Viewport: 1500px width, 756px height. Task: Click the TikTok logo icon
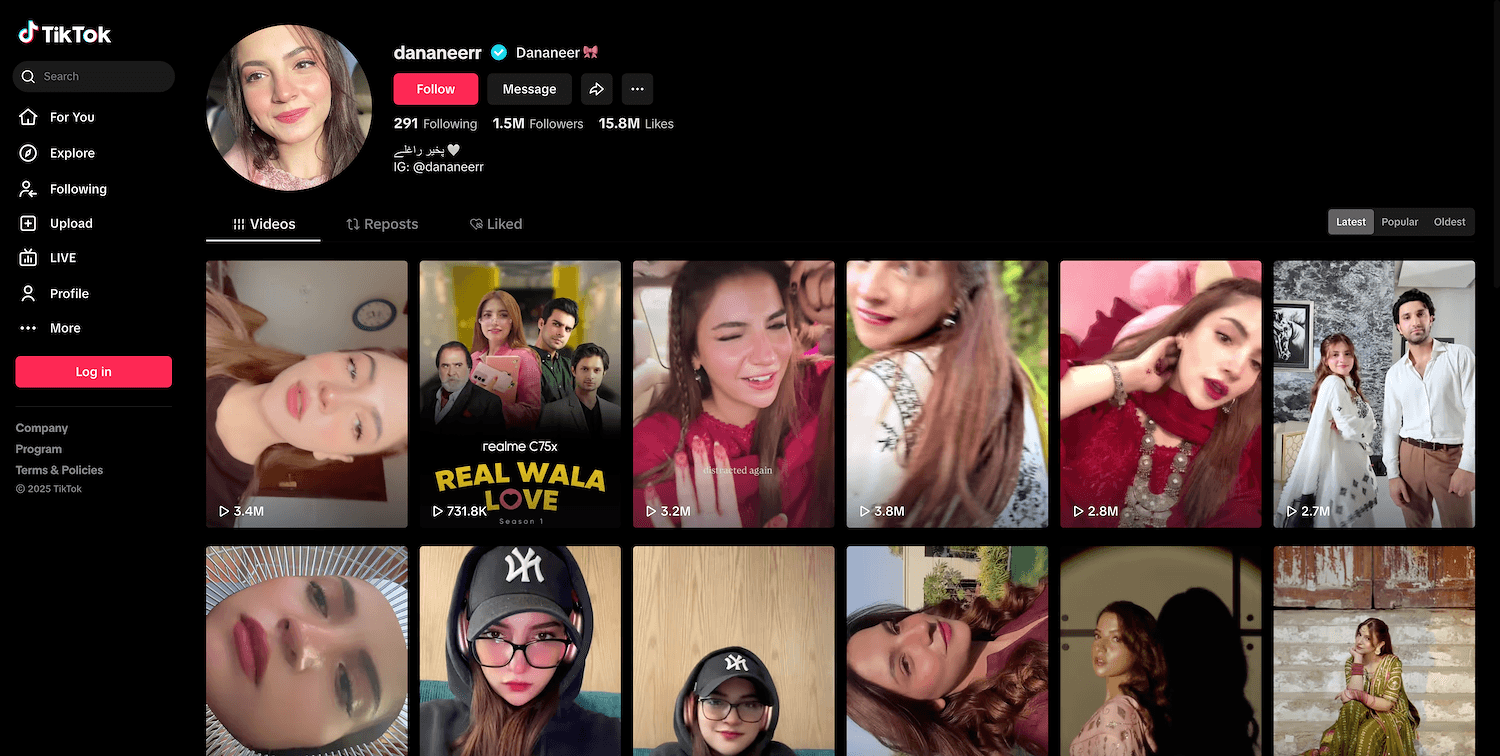tap(28, 33)
